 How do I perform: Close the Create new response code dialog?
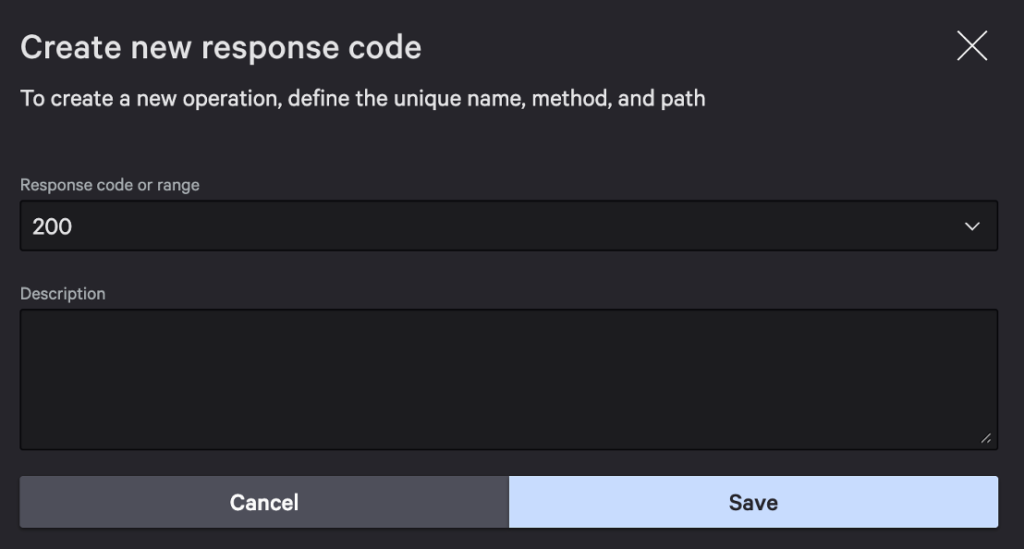[971, 46]
